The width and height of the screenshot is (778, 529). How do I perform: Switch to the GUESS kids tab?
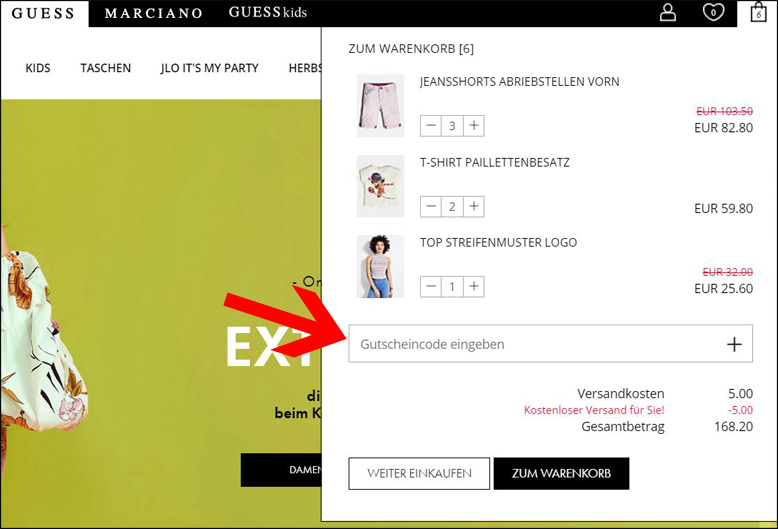click(267, 12)
